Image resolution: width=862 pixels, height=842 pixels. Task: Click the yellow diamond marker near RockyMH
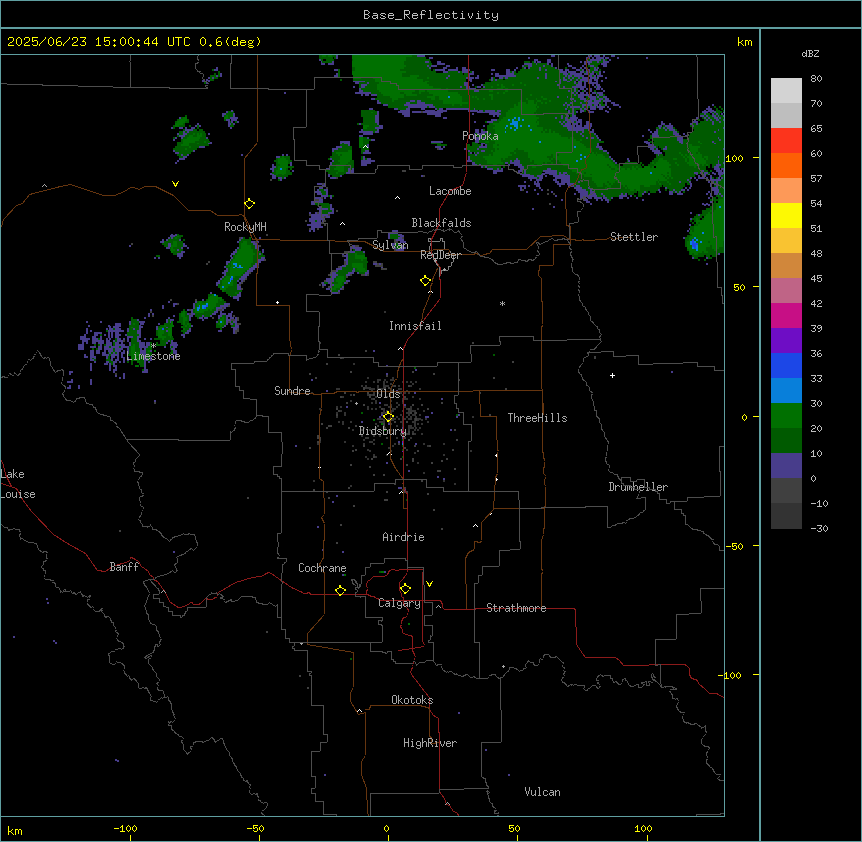click(x=249, y=204)
